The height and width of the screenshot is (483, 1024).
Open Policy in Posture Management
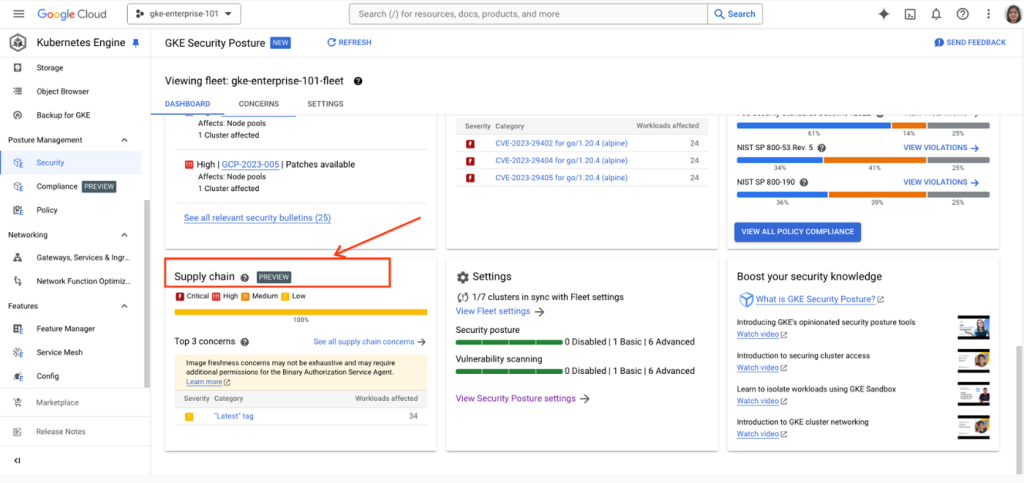(x=47, y=210)
